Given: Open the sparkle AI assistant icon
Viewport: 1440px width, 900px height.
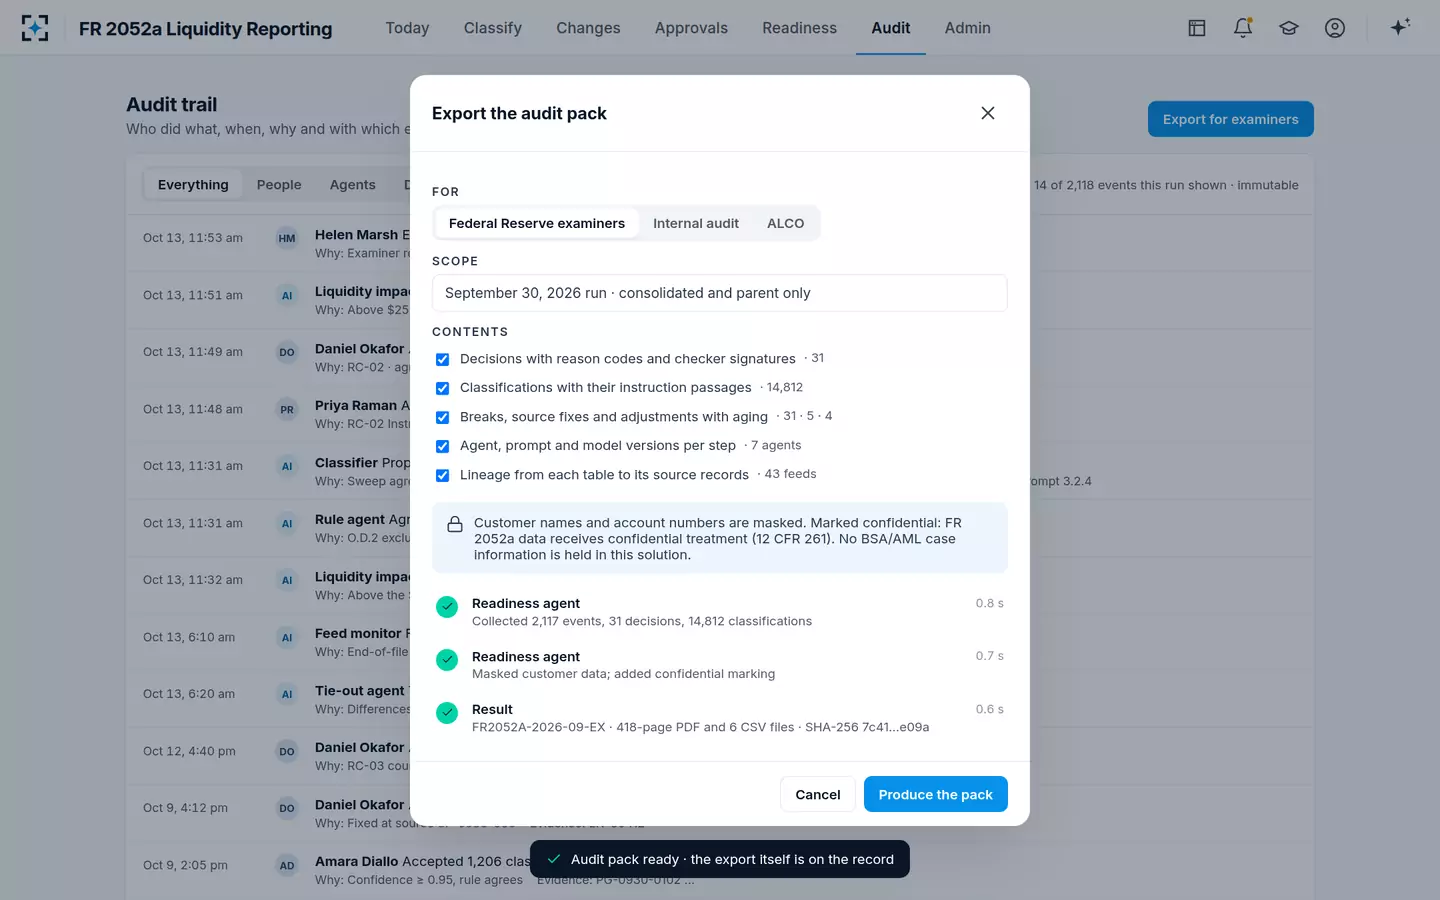Looking at the screenshot, I should (1400, 27).
